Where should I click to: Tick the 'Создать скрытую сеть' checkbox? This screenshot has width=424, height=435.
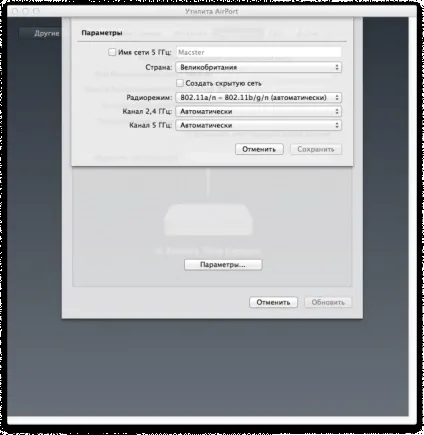(x=180, y=83)
